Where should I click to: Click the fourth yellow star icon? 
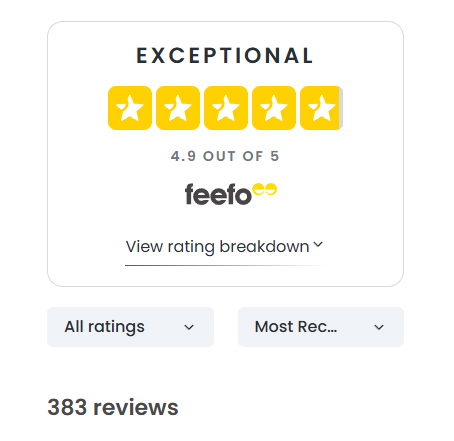coord(274,108)
